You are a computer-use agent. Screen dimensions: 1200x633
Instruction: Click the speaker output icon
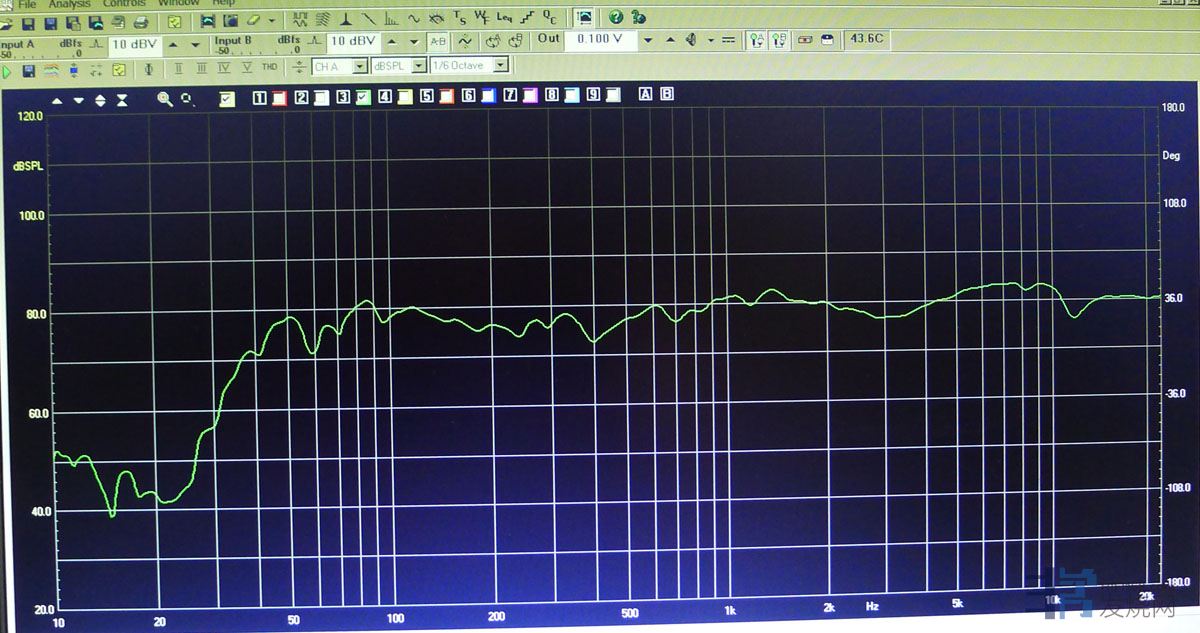pyautogui.click(x=690, y=40)
